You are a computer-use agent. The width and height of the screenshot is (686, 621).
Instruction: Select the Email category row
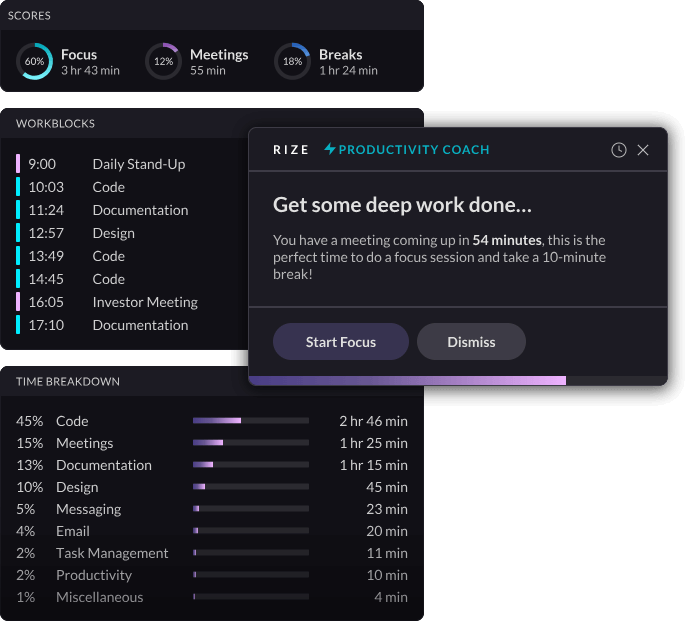[x=212, y=531]
